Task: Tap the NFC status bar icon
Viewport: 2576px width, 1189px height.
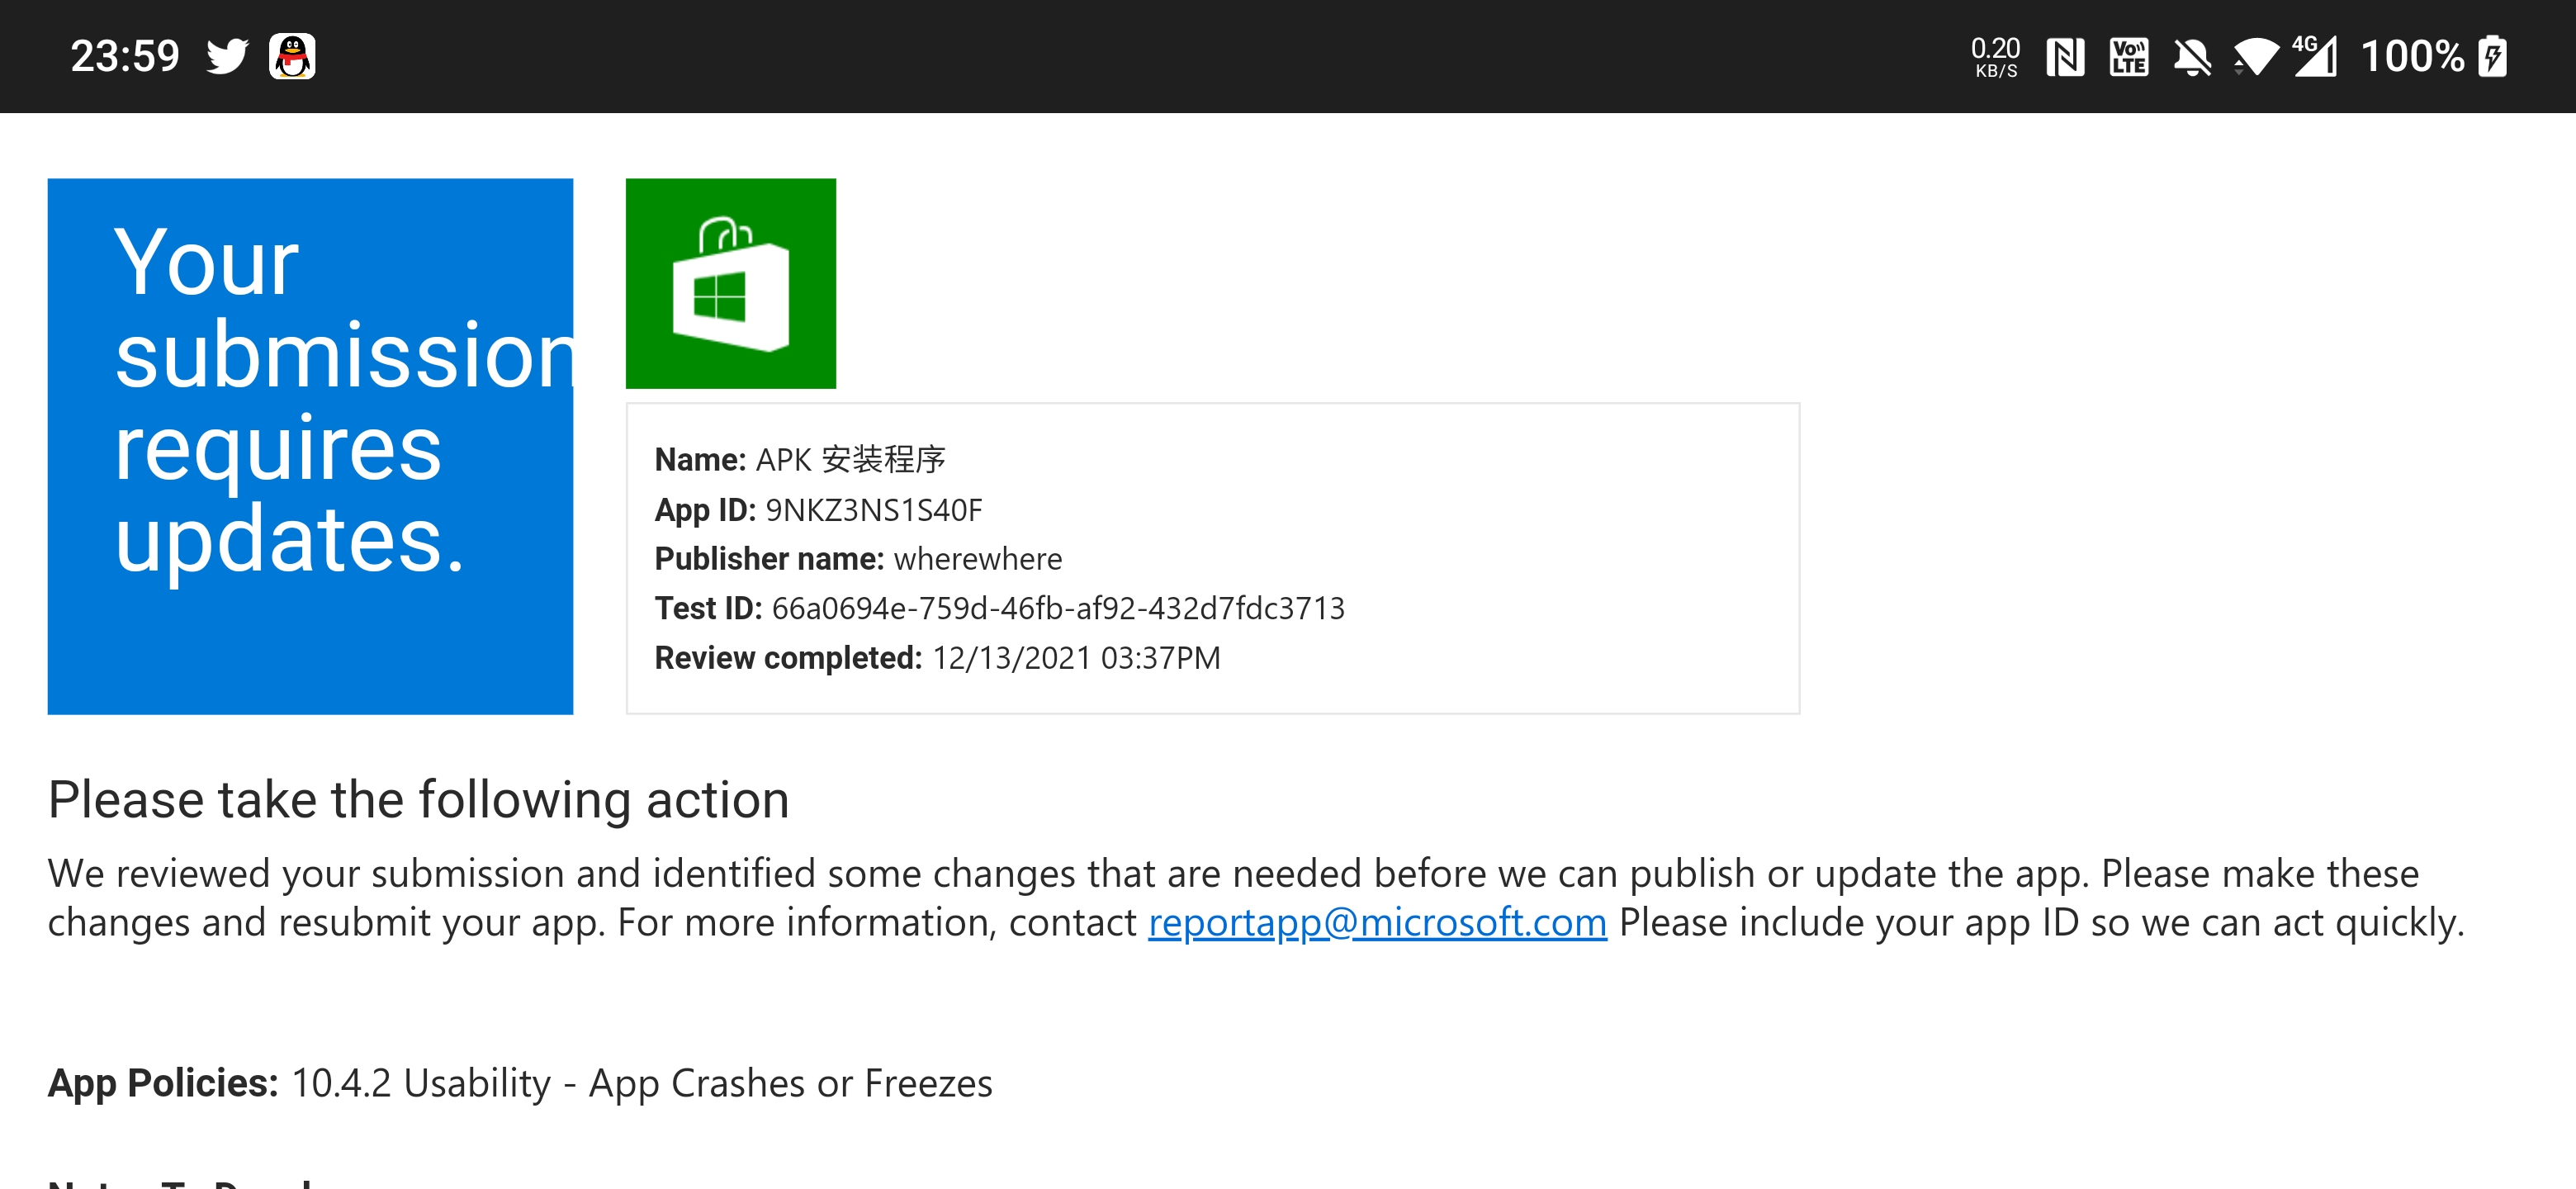Action: coord(2067,57)
